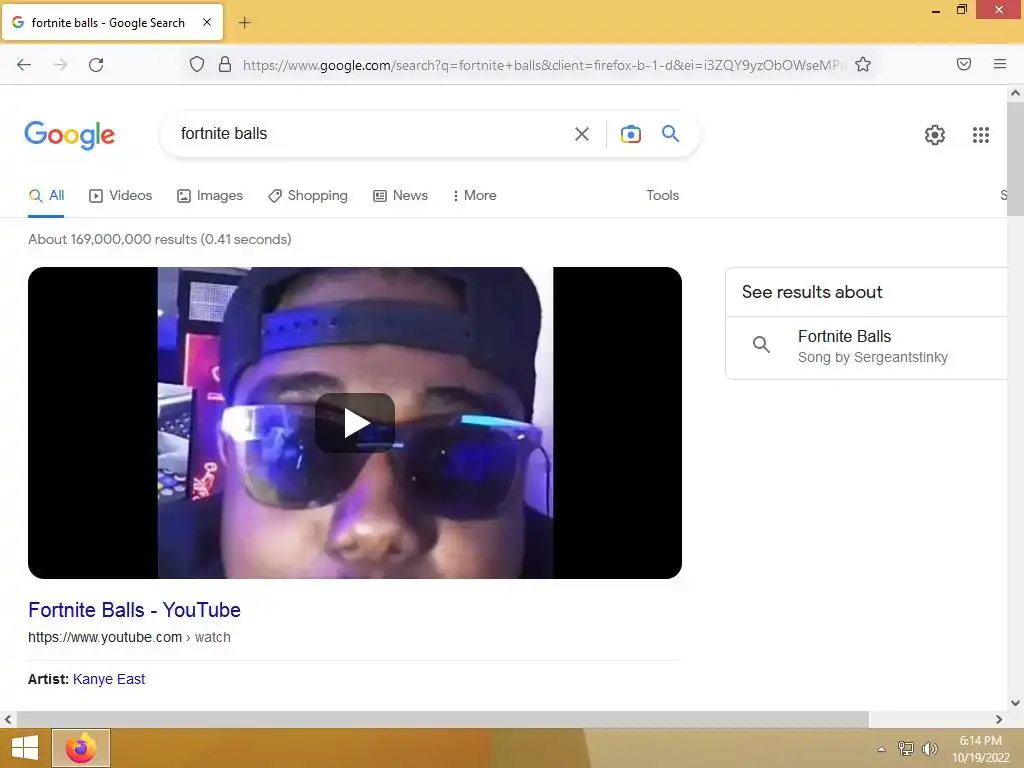
Task: Click the Fortnite Balls video thumbnail
Action: pyautogui.click(x=355, y=423)
